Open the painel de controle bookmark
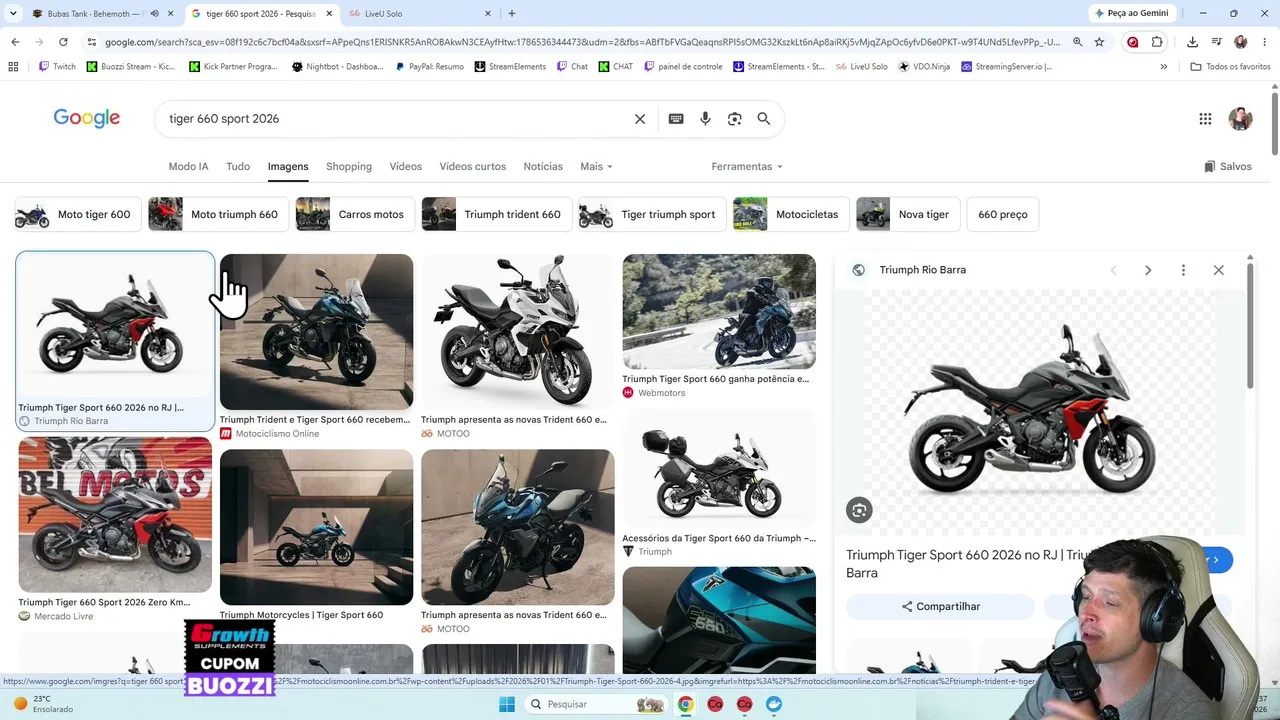The image size is (1280, 720). pos(683,67)
